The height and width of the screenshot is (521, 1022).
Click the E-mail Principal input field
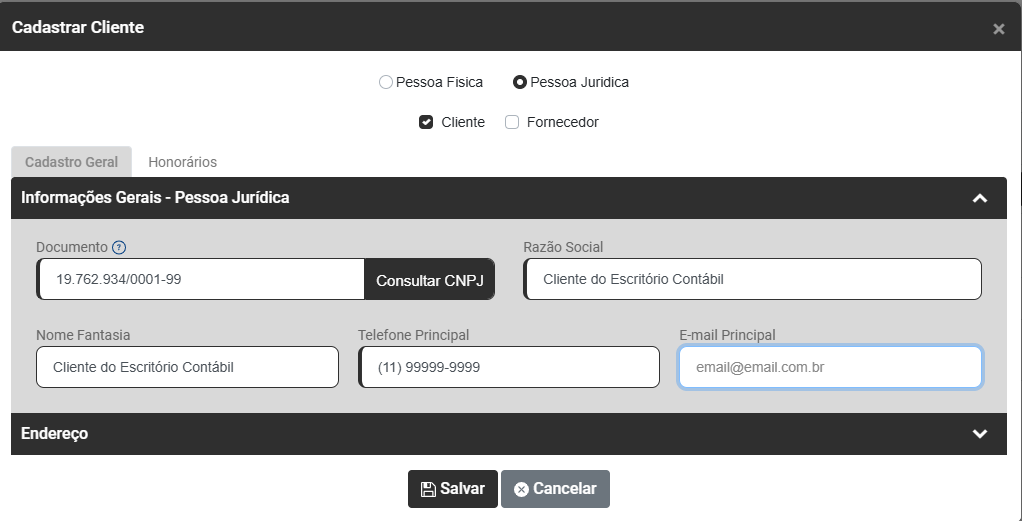(830, 367)
